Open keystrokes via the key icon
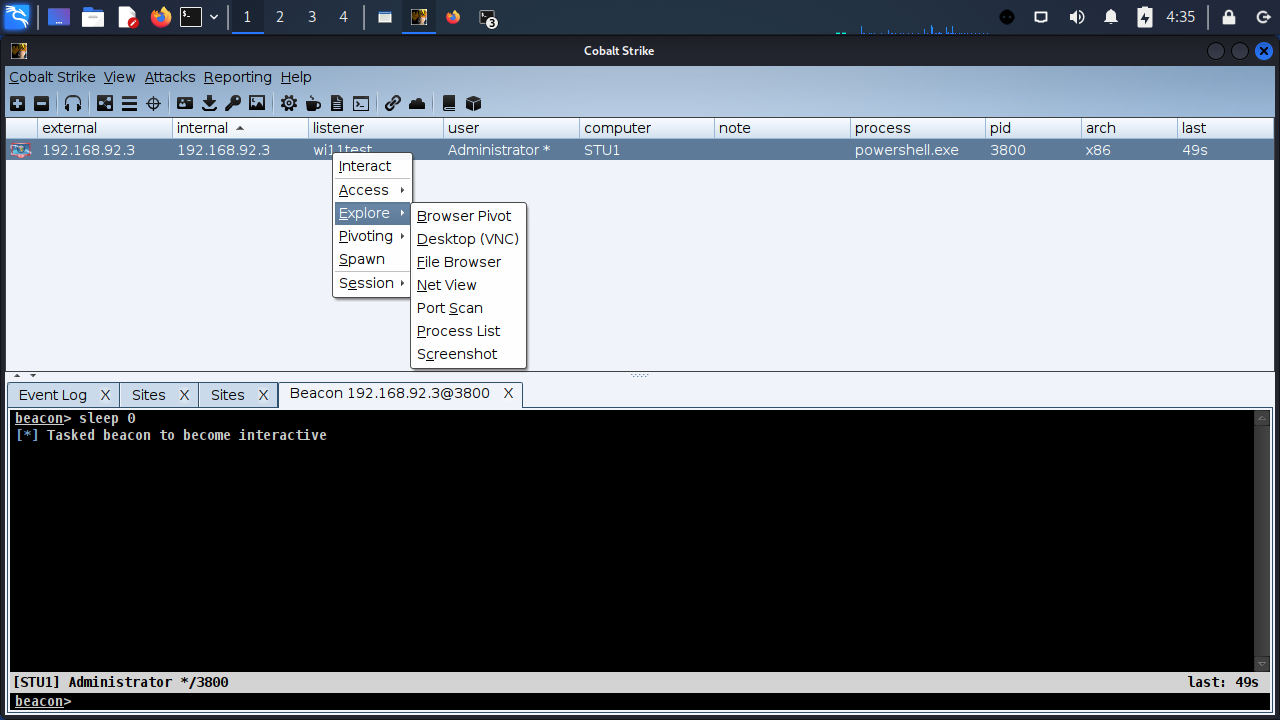This screenshot has height=720, width=1280. tap(233, 103)
